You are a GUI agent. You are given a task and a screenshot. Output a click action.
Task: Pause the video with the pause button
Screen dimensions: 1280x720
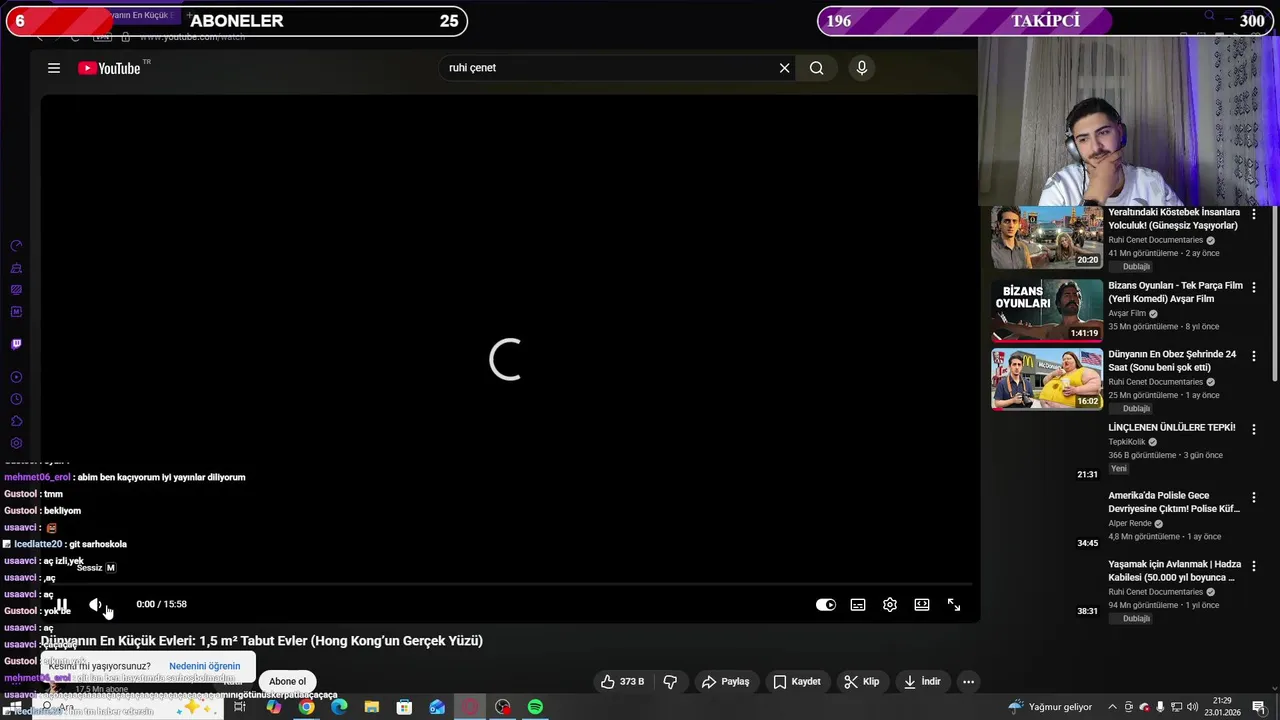click(62, 604)
